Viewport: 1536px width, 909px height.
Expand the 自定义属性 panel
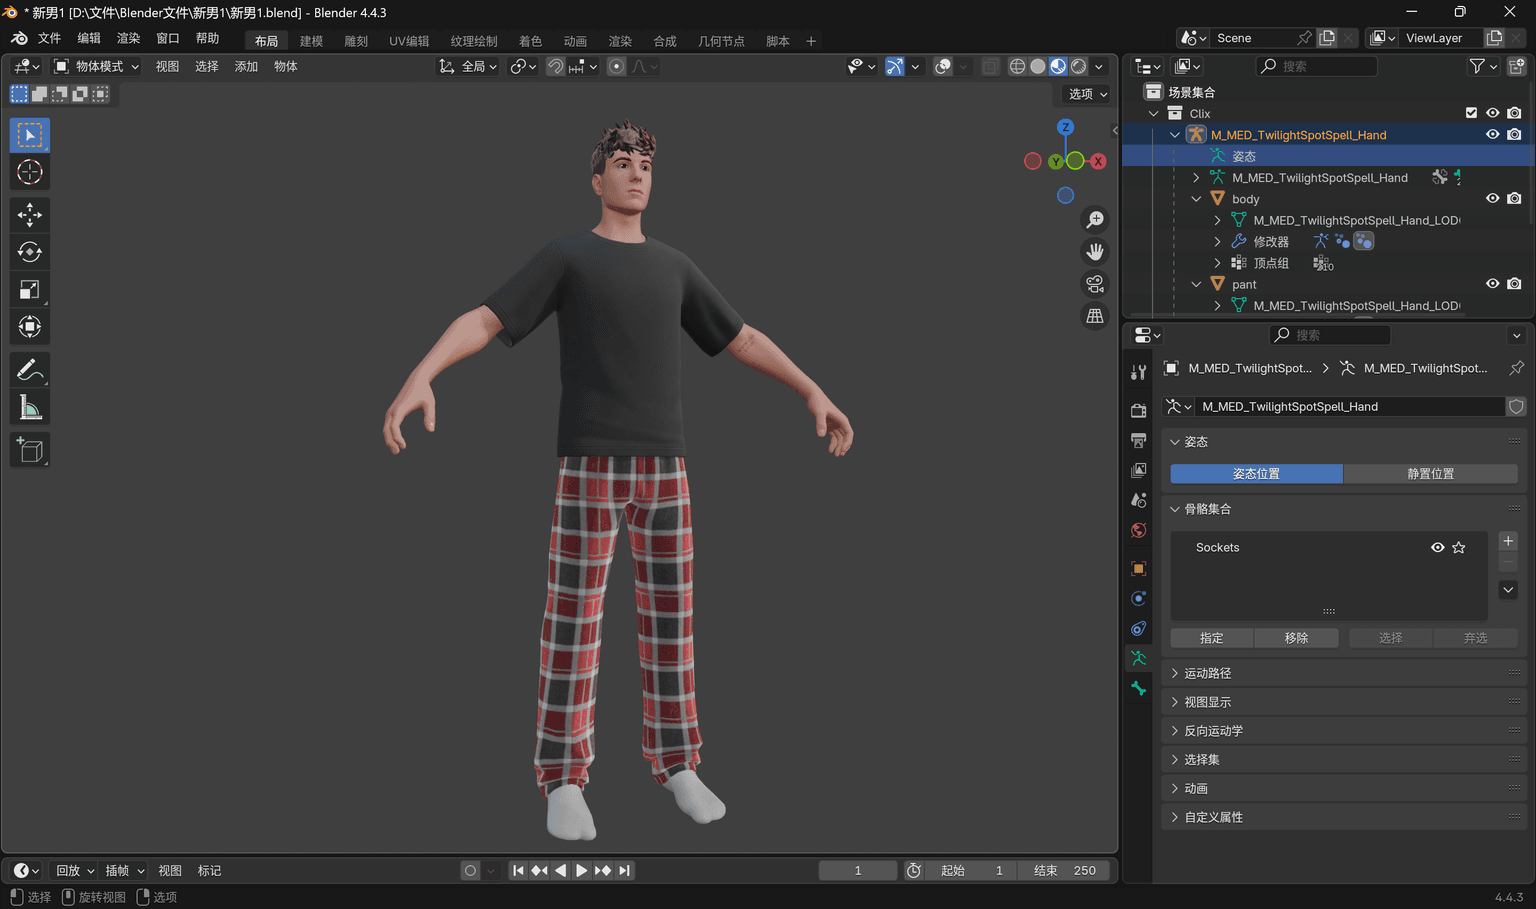point(1345,817)
